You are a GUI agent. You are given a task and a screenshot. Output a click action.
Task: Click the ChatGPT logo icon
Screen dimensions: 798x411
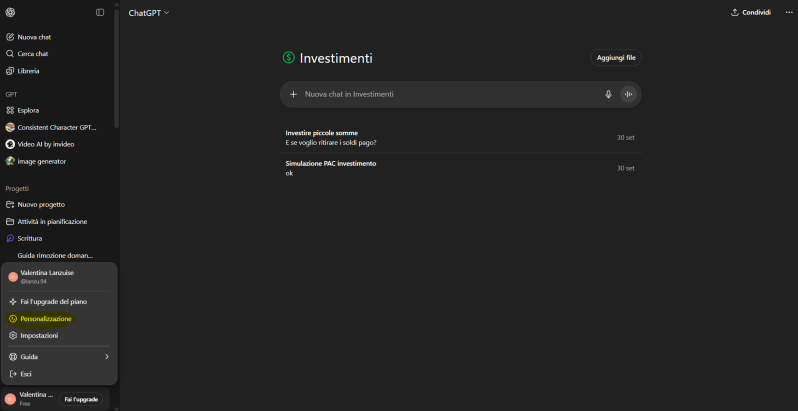(10, 12)
